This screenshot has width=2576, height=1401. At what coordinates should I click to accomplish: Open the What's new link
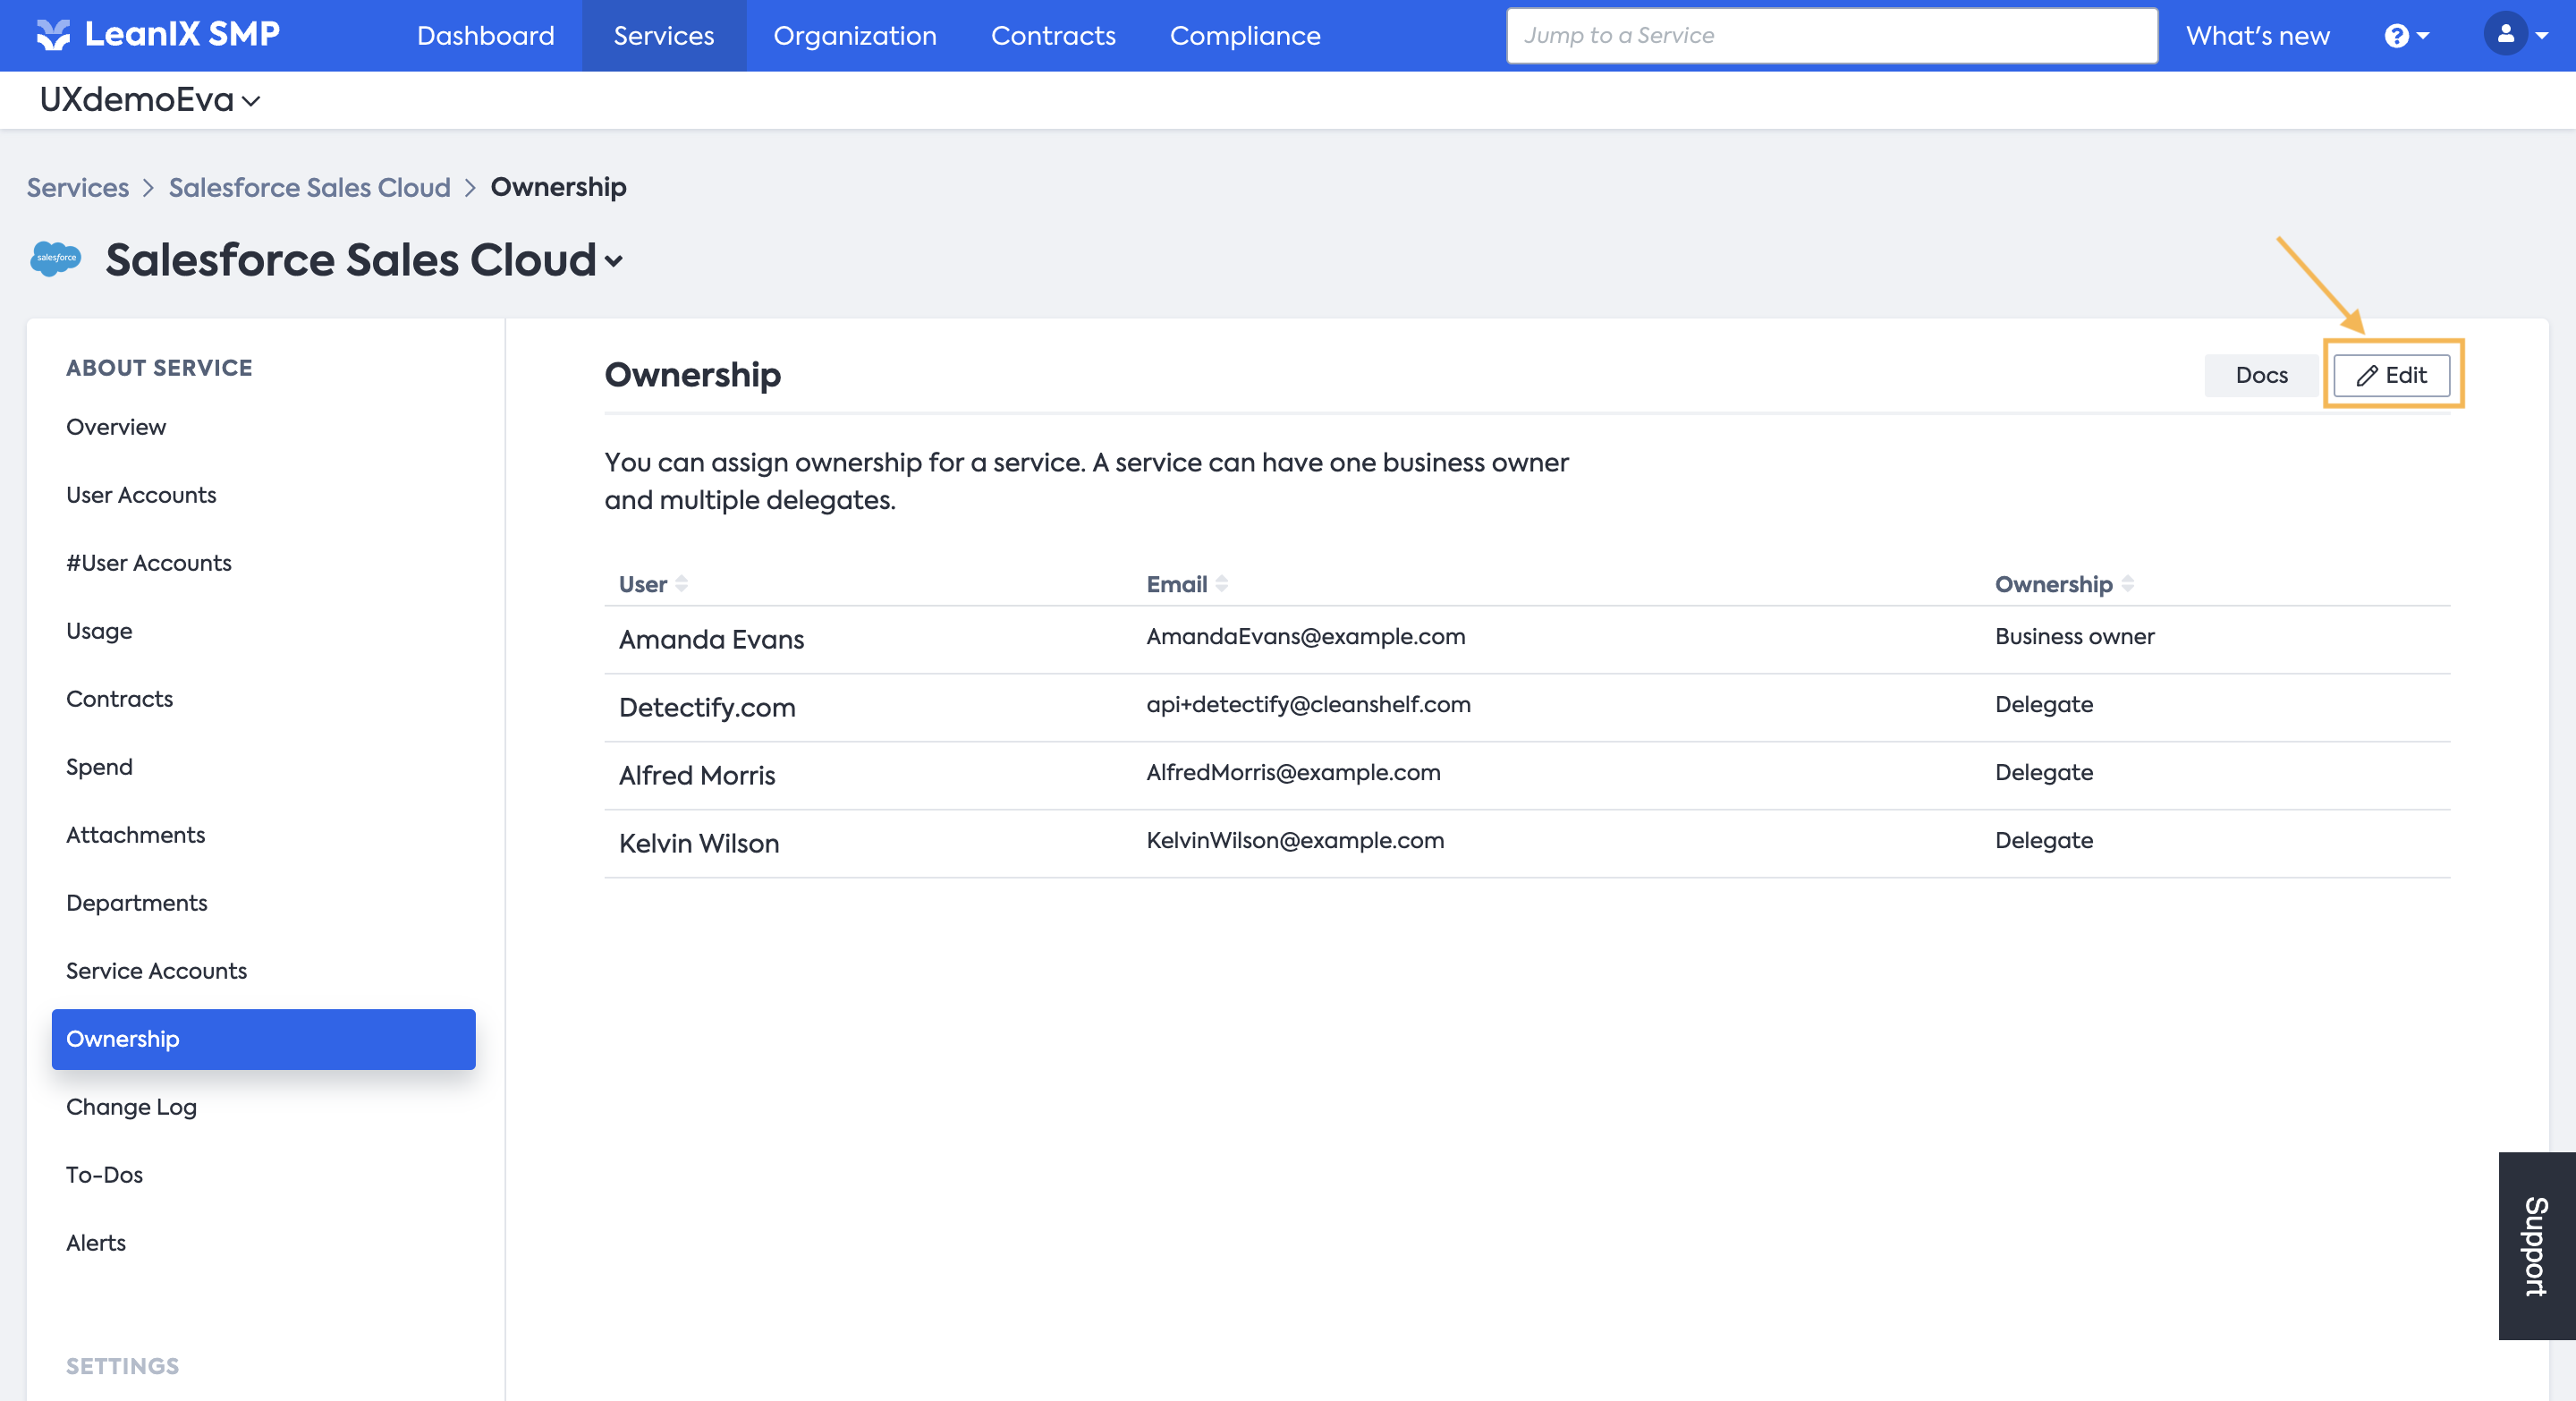(2257, 36)
